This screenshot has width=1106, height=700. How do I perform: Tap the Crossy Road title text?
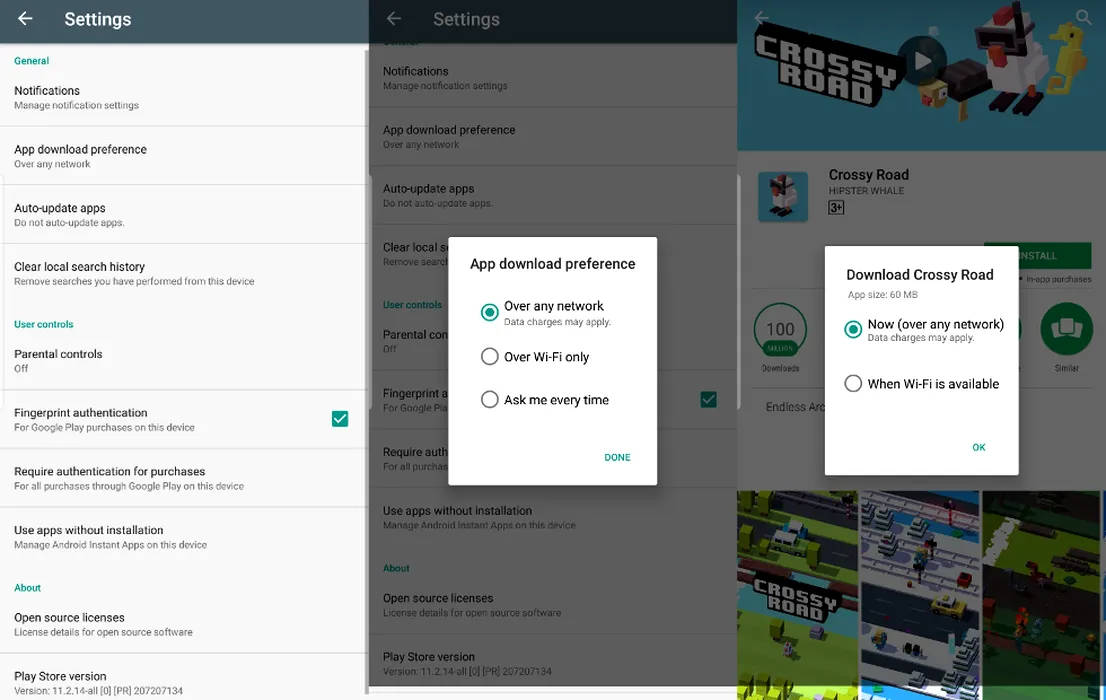(868, 174)
